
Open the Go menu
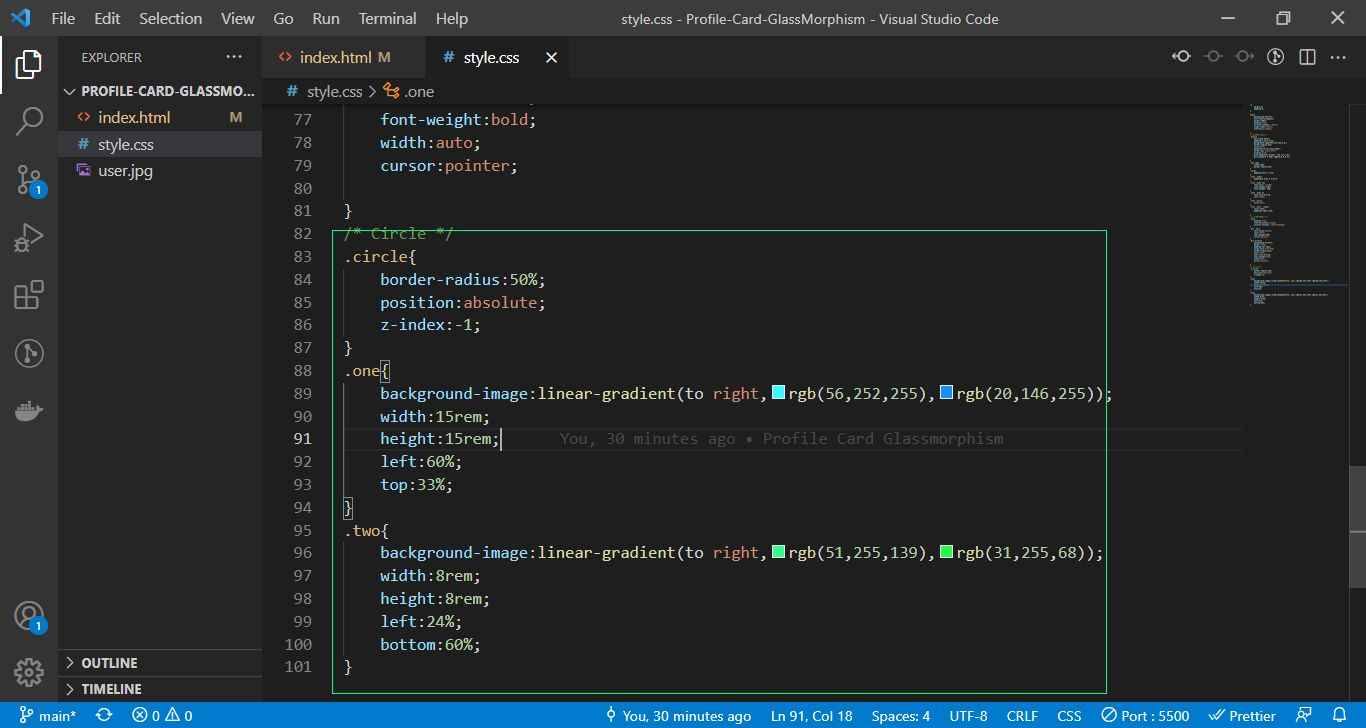tap(283, 18)
